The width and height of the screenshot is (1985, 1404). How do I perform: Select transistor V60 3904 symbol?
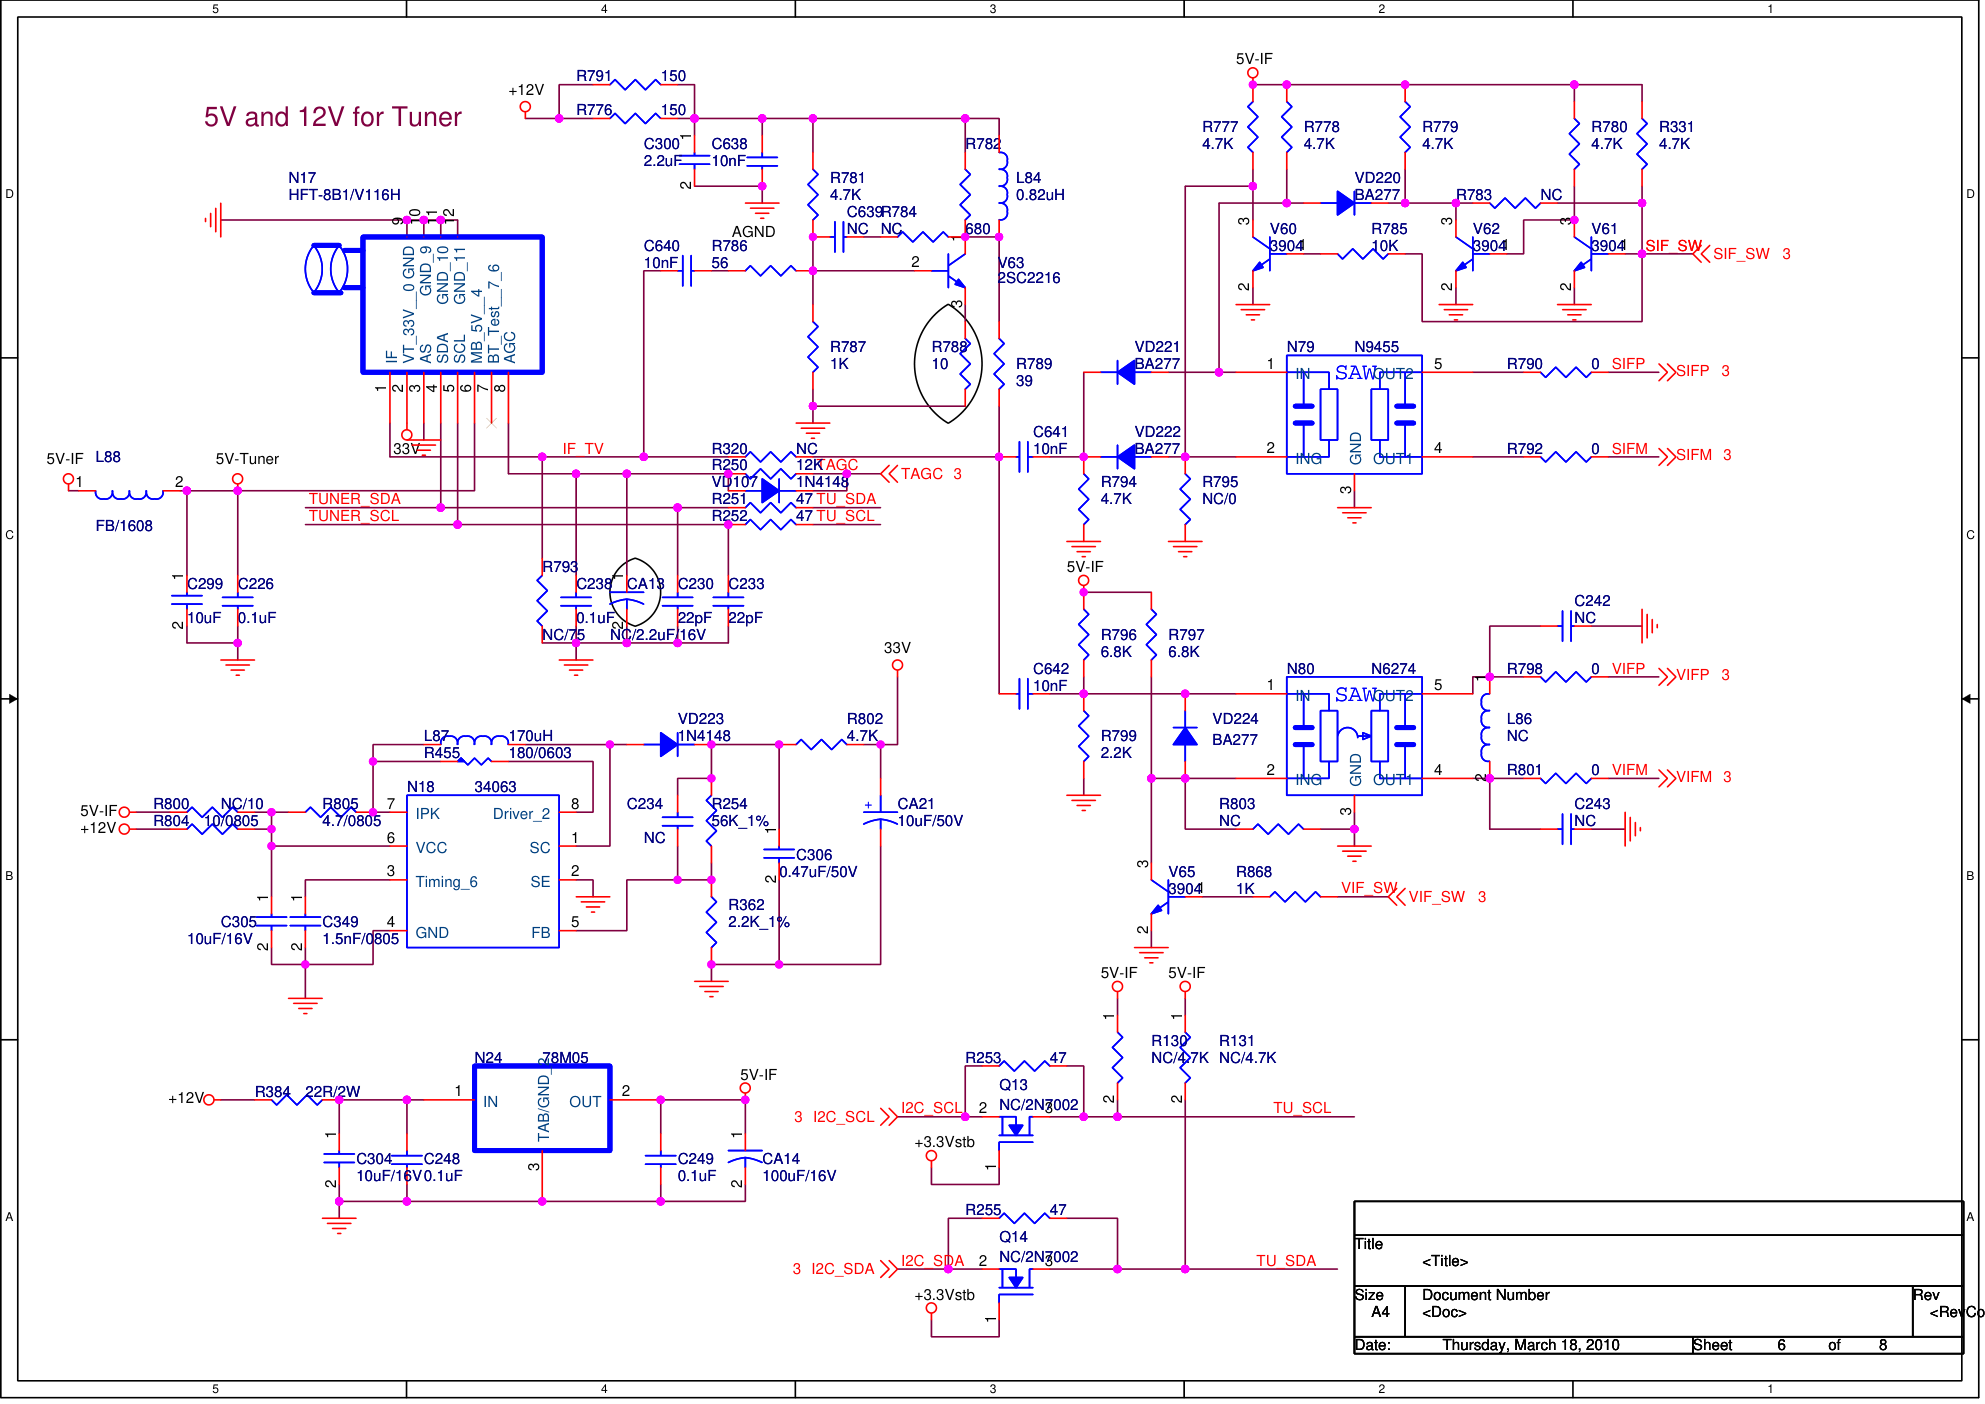pos(1260,255)
